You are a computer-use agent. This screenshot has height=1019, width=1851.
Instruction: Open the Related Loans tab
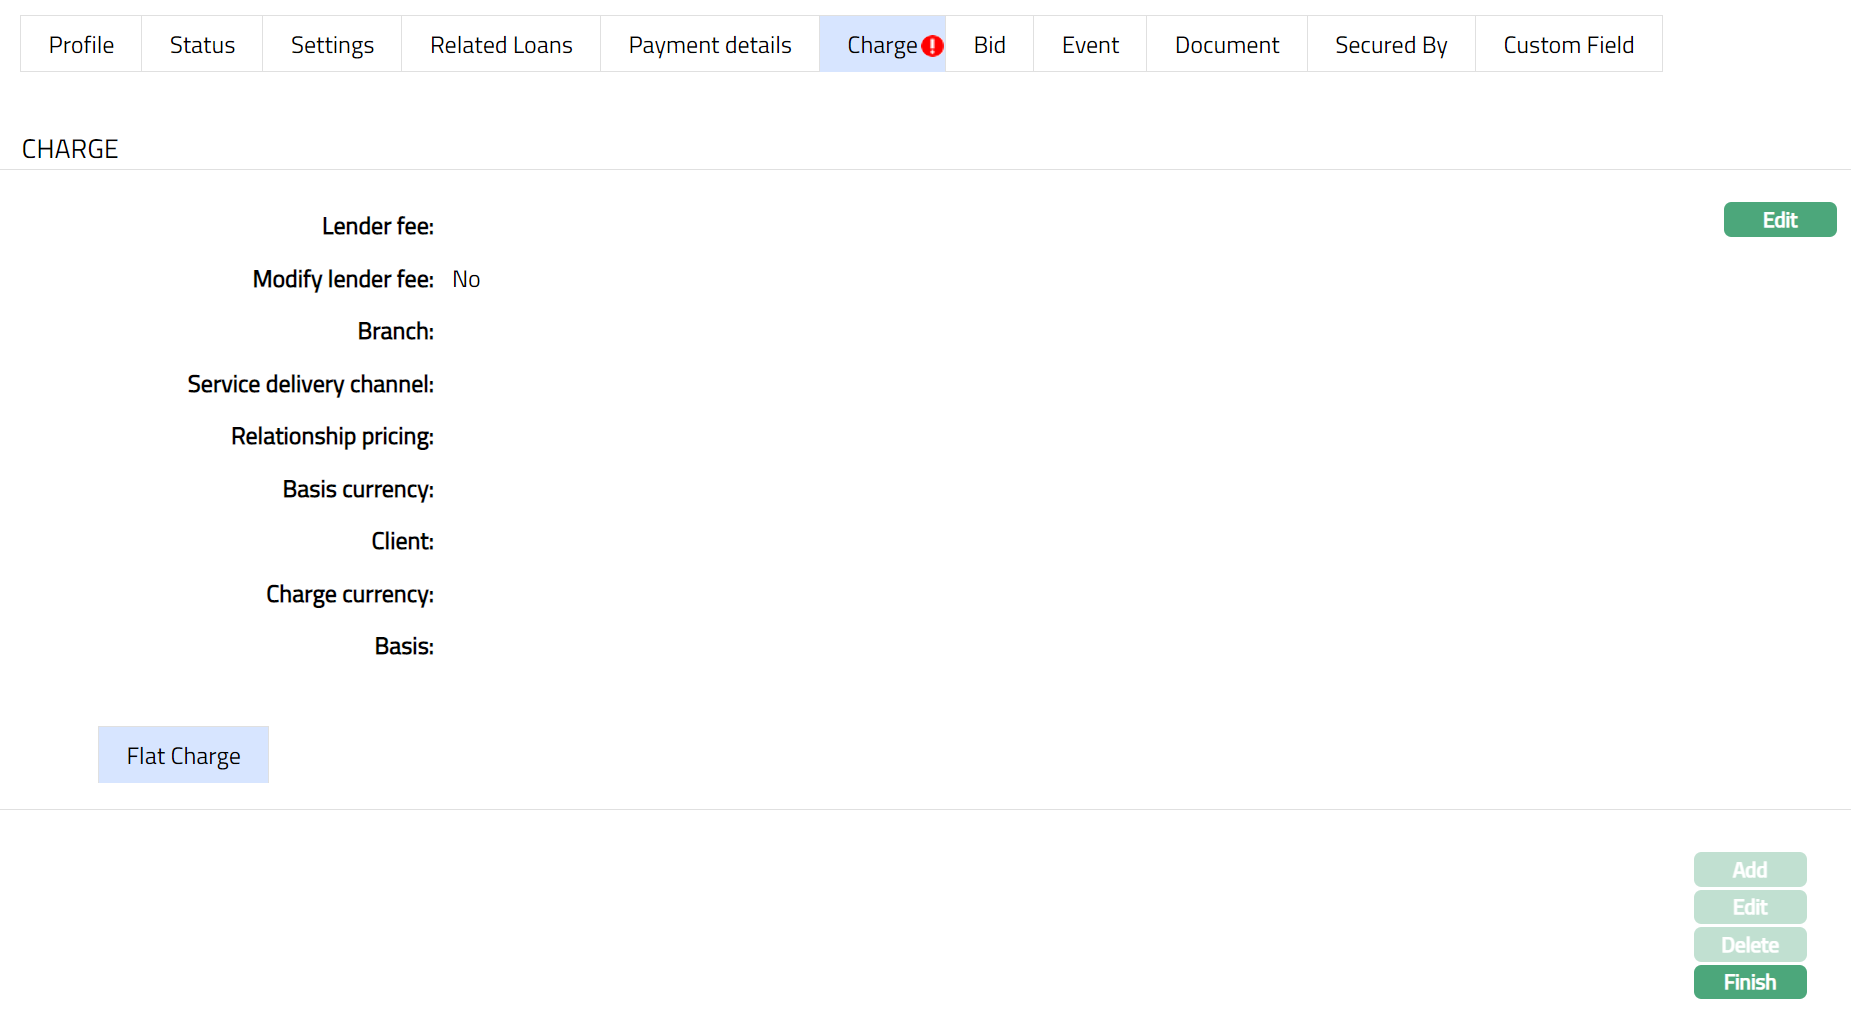pyautogui.click(x=501, y=45)
